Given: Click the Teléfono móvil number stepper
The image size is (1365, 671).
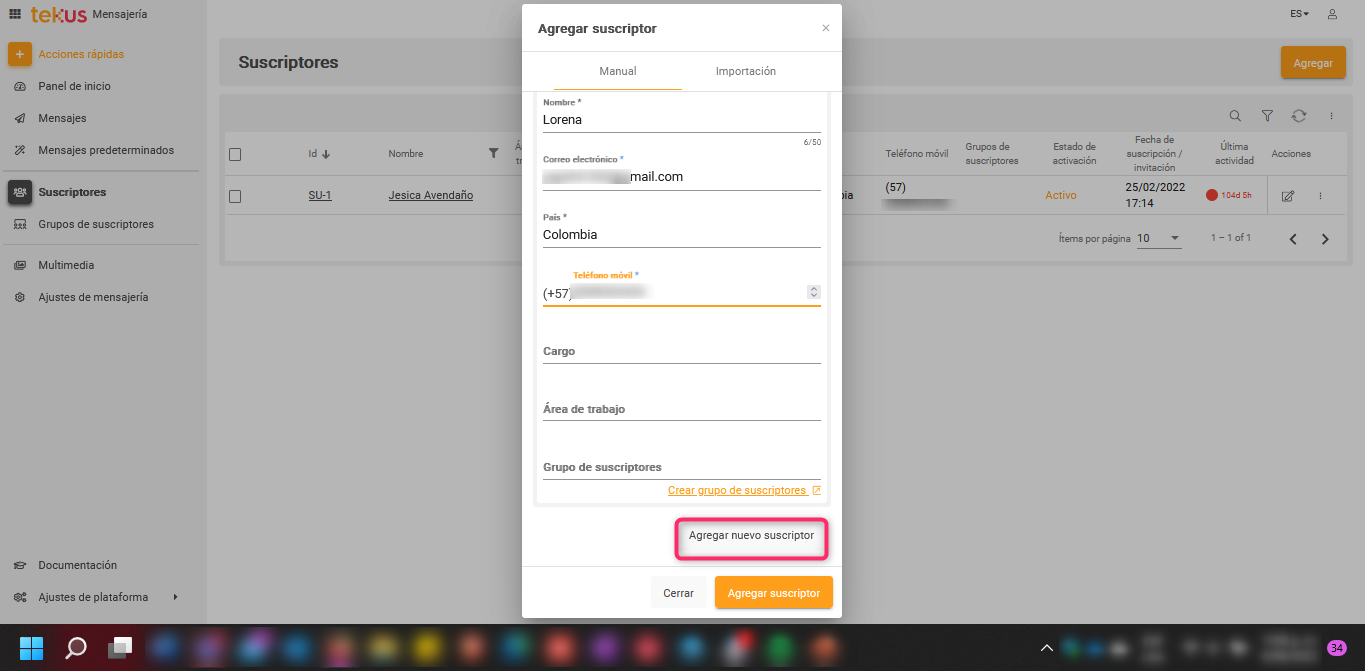Looking at the screenshot, I should pyautogui.click(x=814, y=292).
